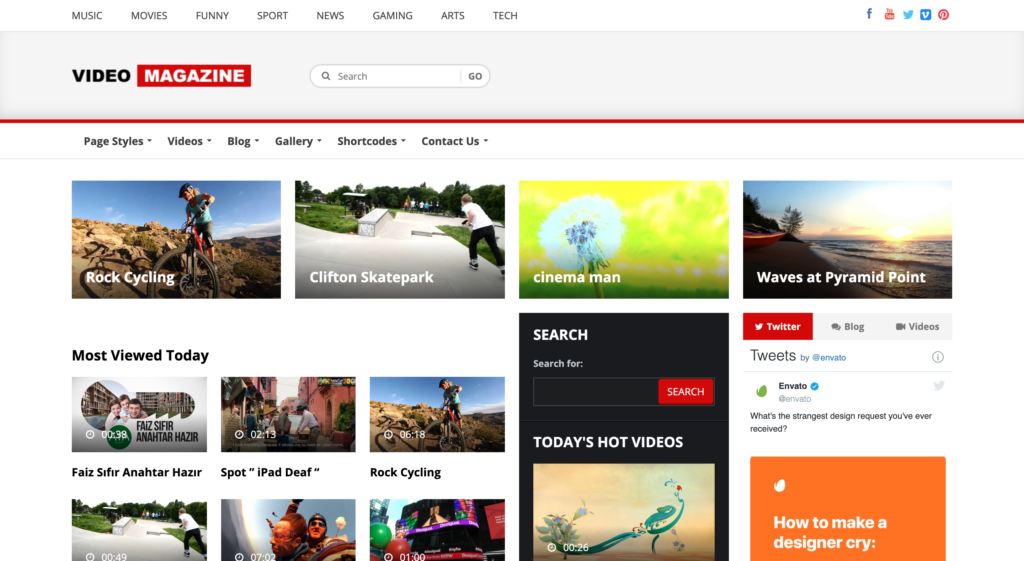Open the Vimeo social icon

pyautogui.click(x=925, y=14)
